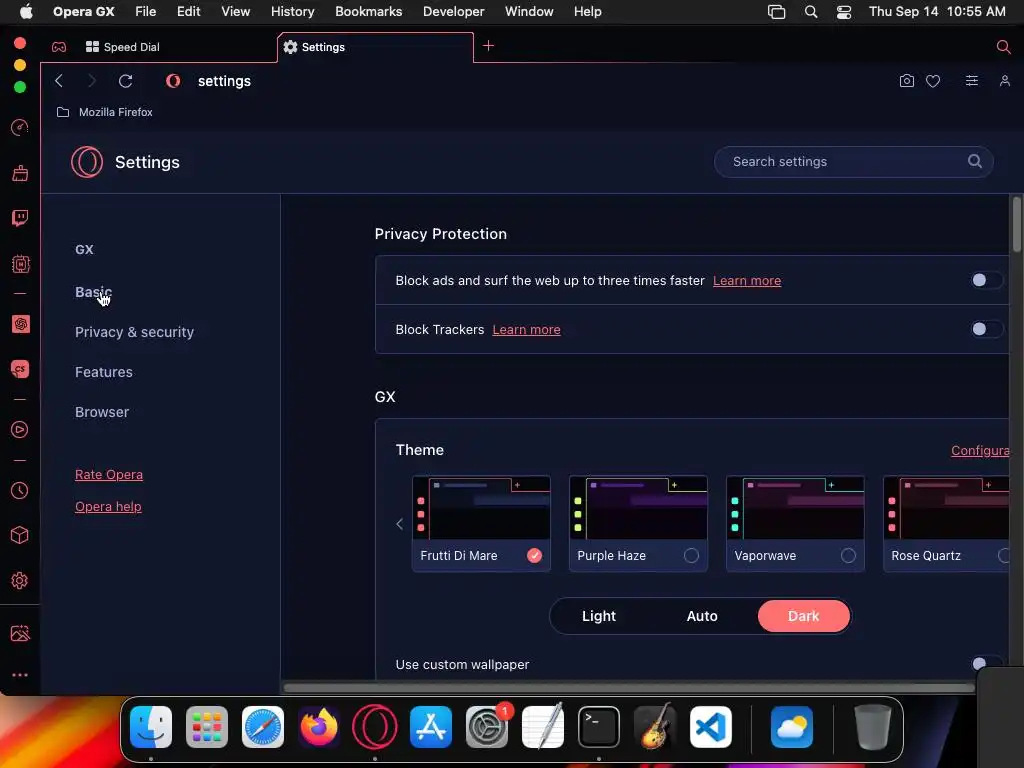Open History clock icon in sidebar

[x=20, y=490]
